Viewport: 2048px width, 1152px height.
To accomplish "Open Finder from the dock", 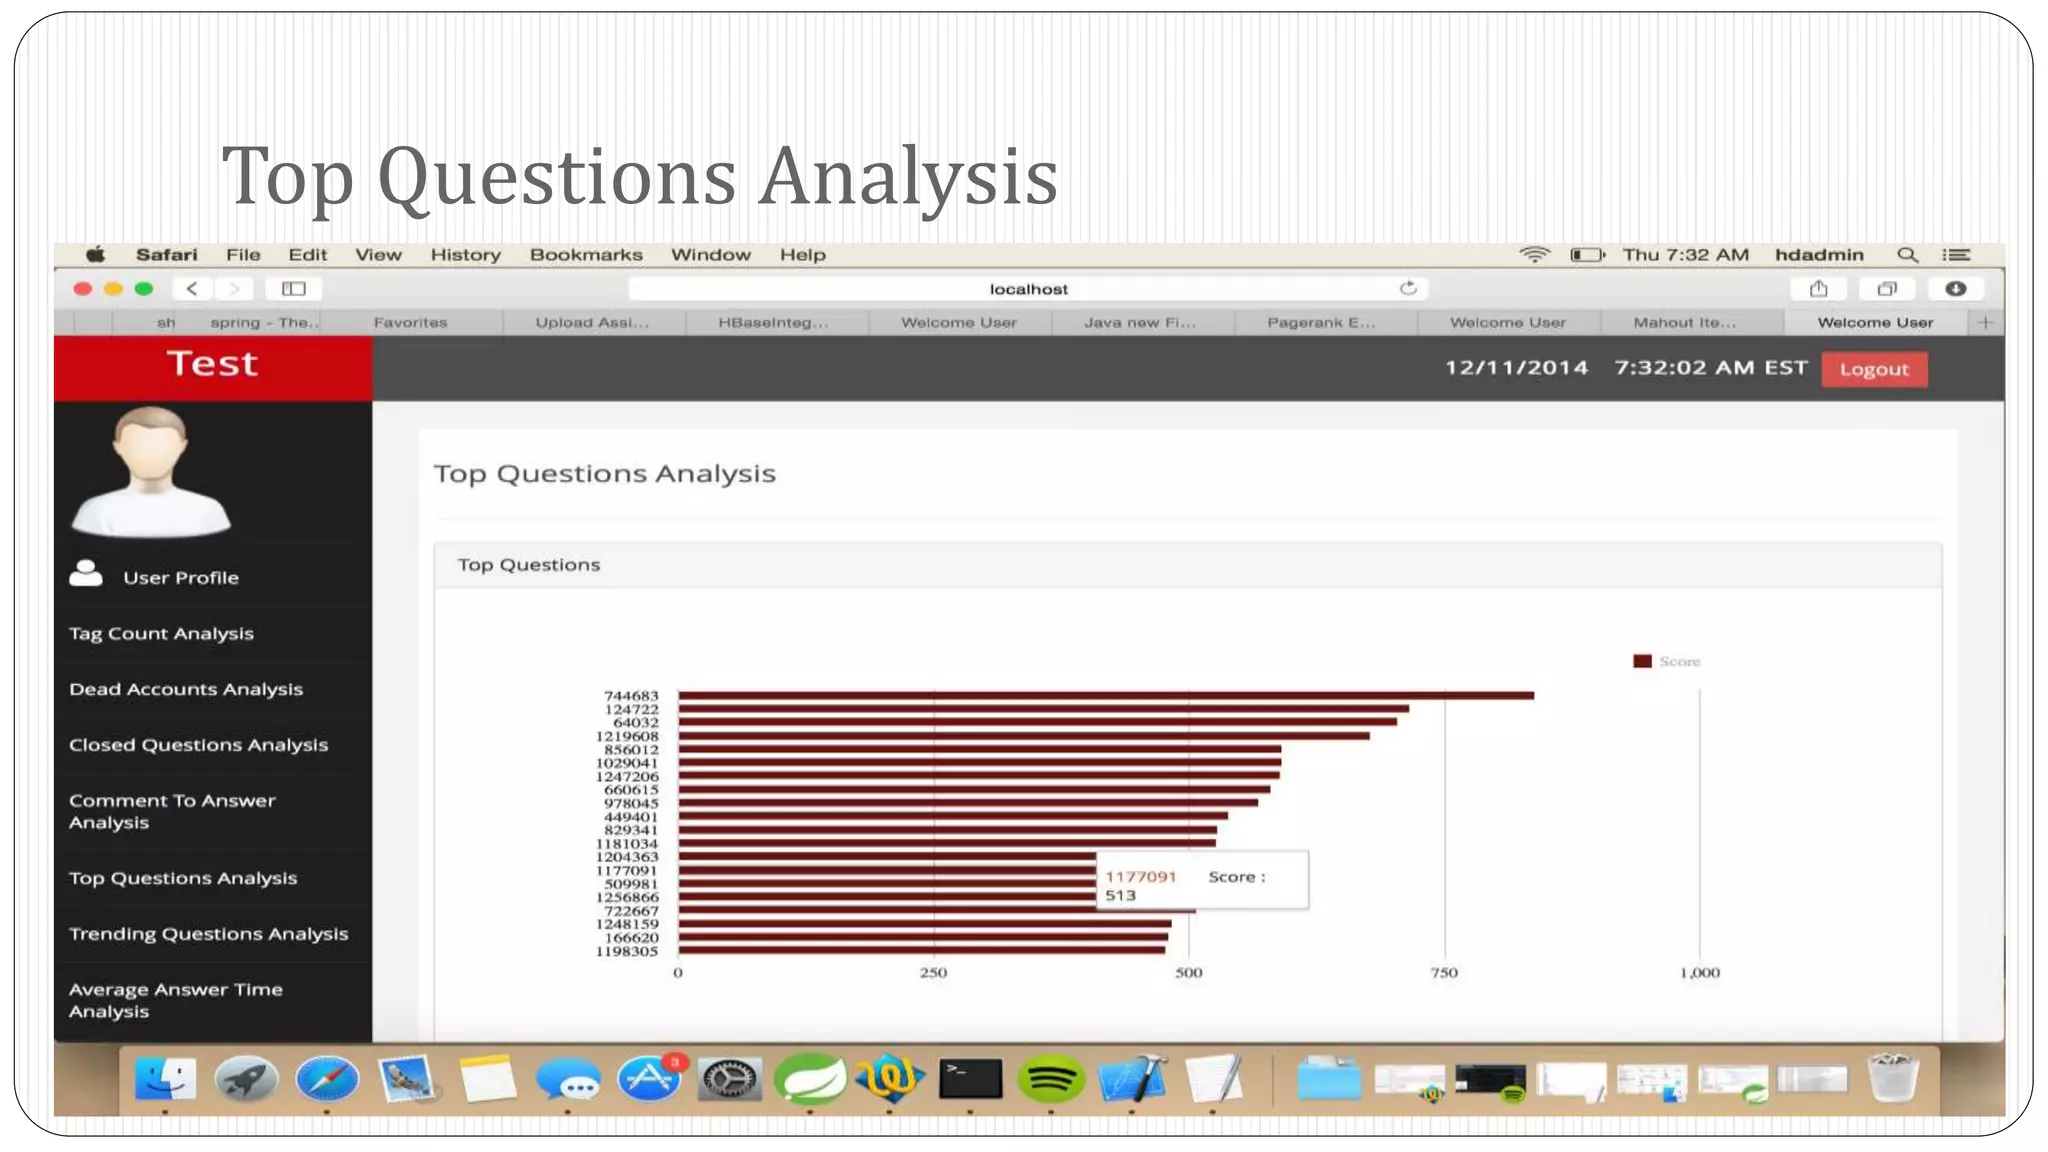I will (x=165, y=1080).
